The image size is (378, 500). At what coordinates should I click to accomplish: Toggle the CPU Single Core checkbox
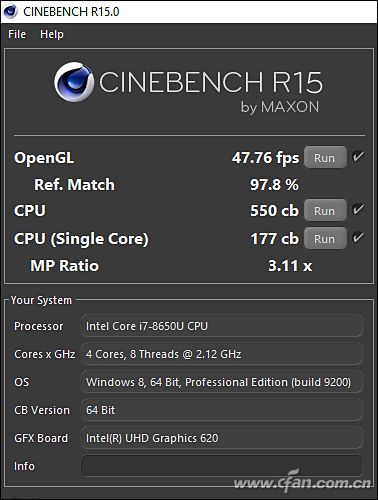(358, 238)
